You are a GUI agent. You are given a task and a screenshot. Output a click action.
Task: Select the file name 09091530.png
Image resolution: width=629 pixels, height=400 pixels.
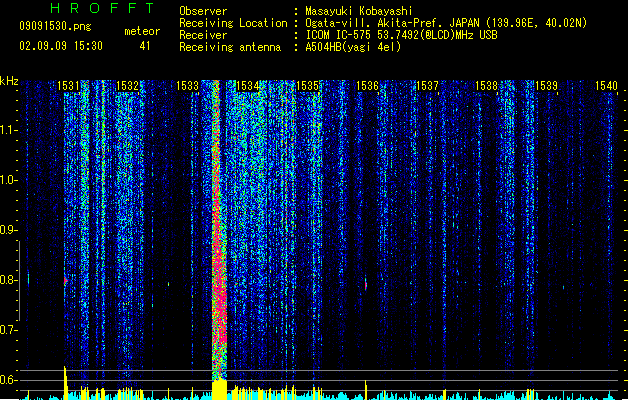(x=55, y=26)
